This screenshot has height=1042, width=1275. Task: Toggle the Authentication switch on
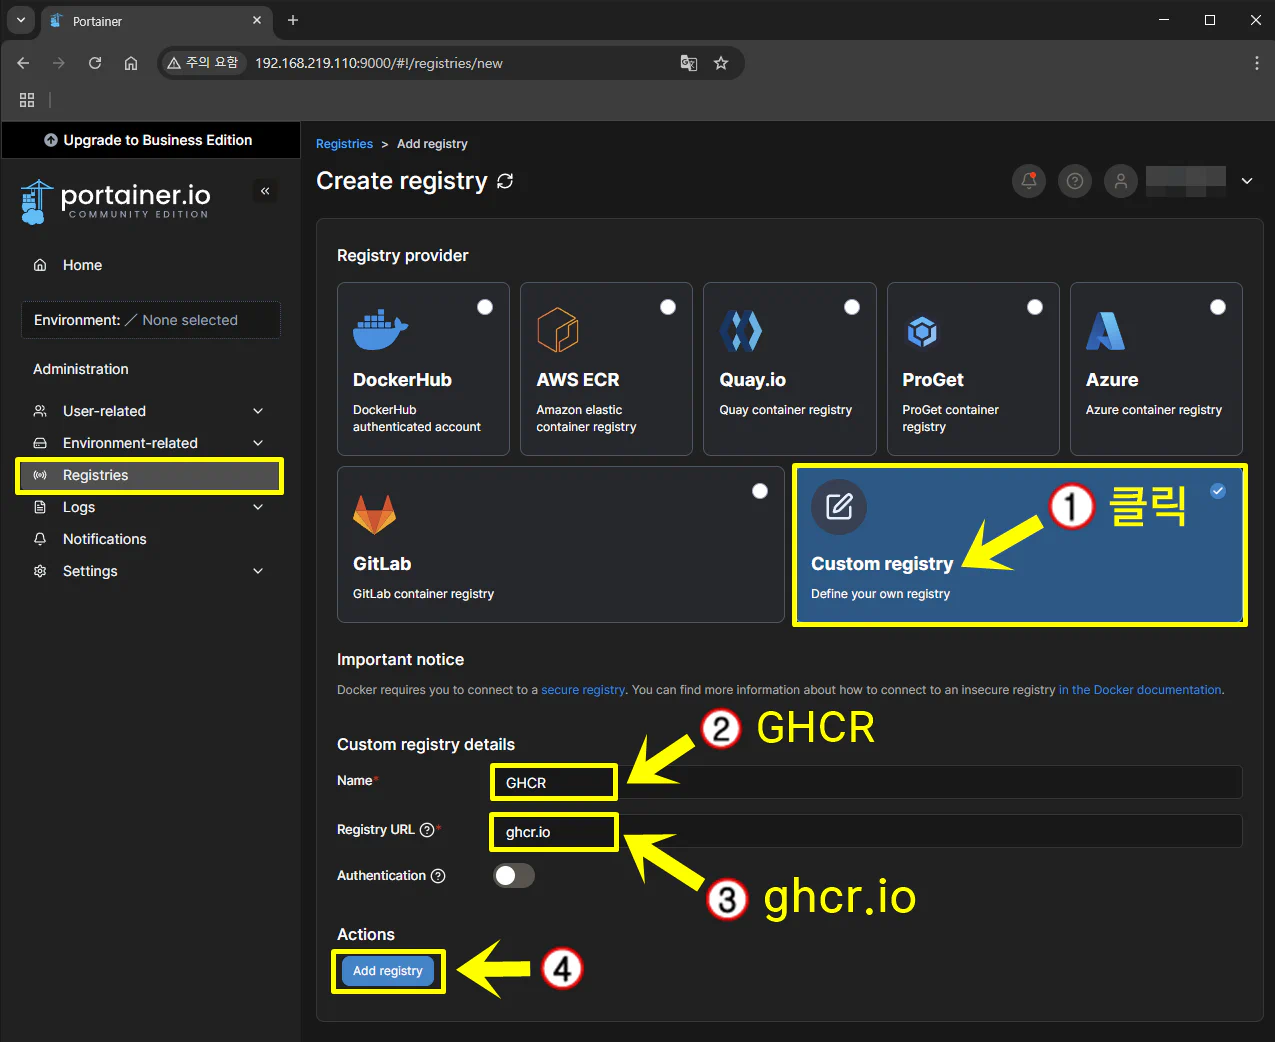[x=514, y=876]
